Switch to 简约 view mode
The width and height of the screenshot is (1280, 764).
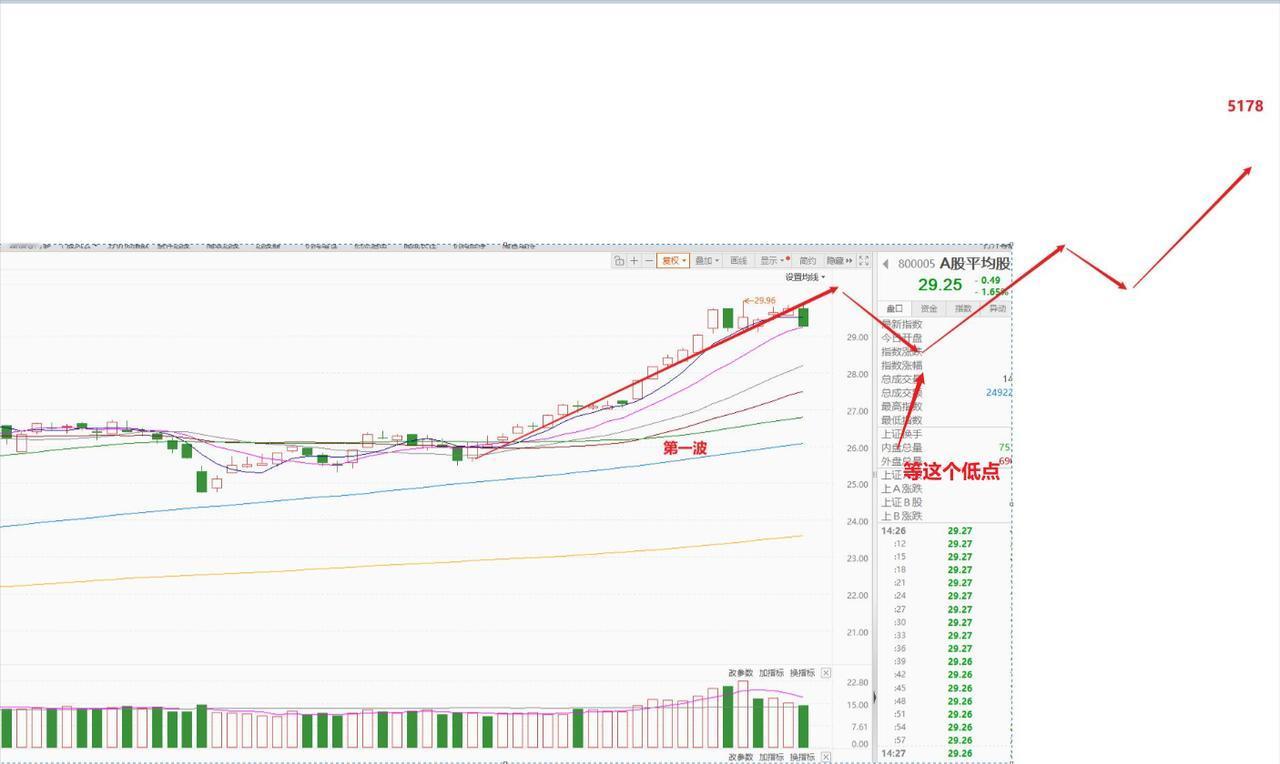coord(807,261)
